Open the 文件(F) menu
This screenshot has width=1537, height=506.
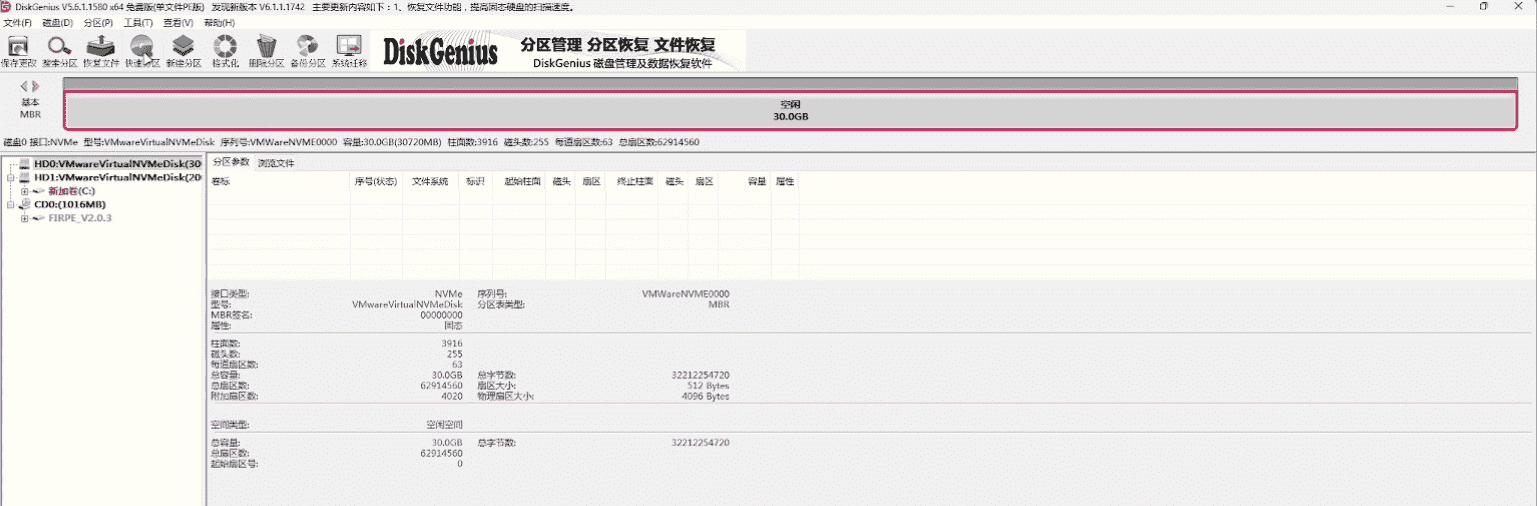click(x=18, y=22)
